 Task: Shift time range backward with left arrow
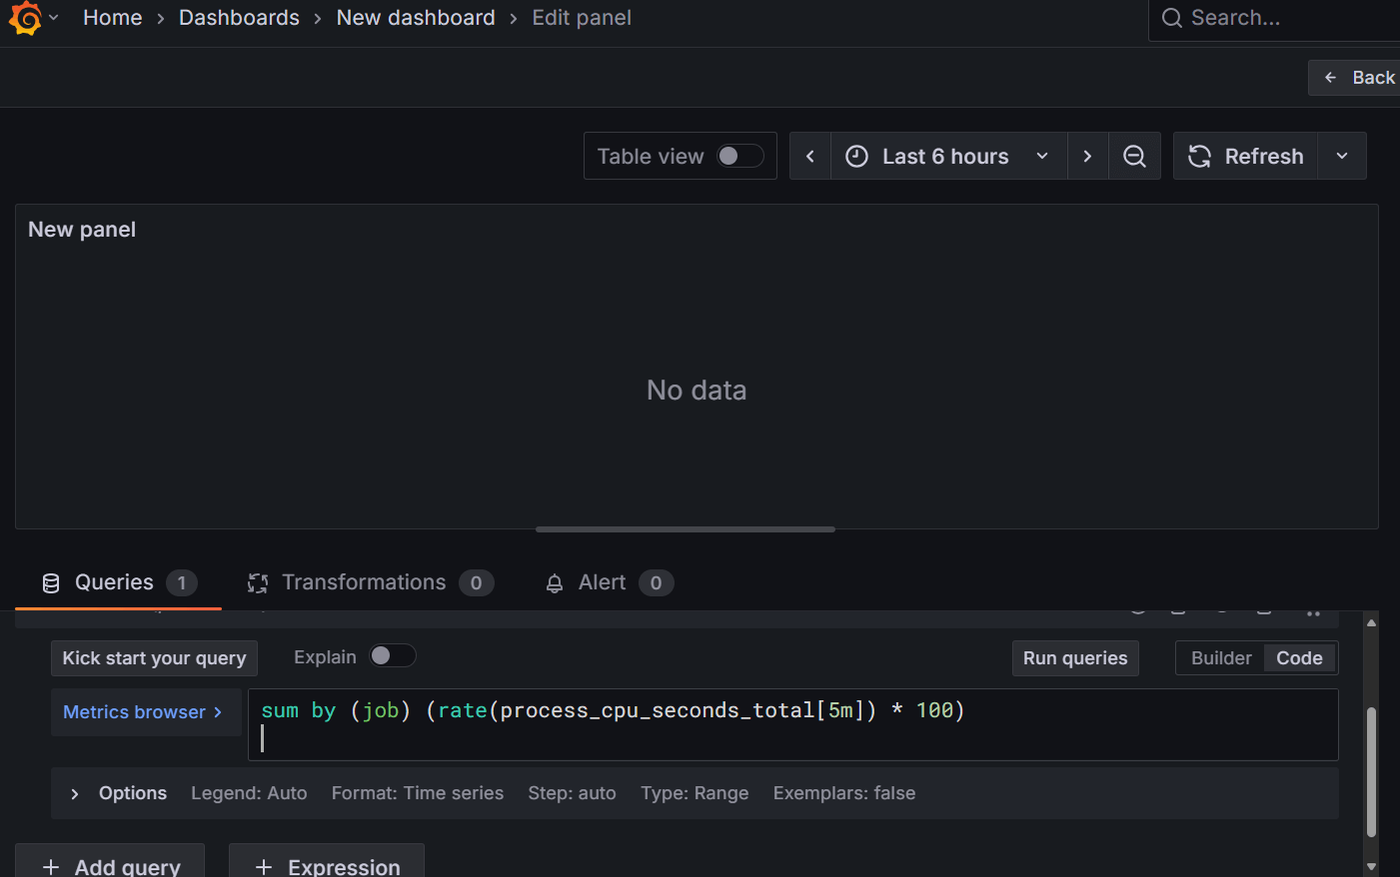pos(810,156)
